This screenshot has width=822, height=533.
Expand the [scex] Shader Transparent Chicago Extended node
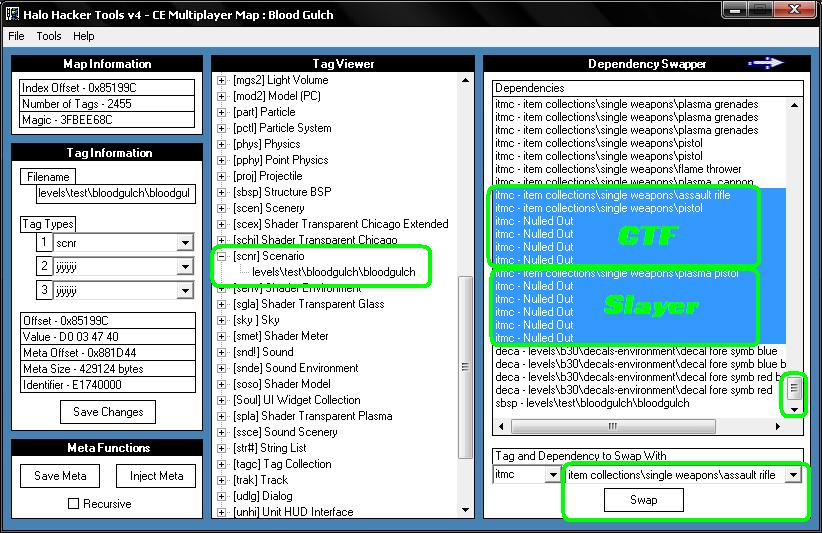tap(222, 224)
